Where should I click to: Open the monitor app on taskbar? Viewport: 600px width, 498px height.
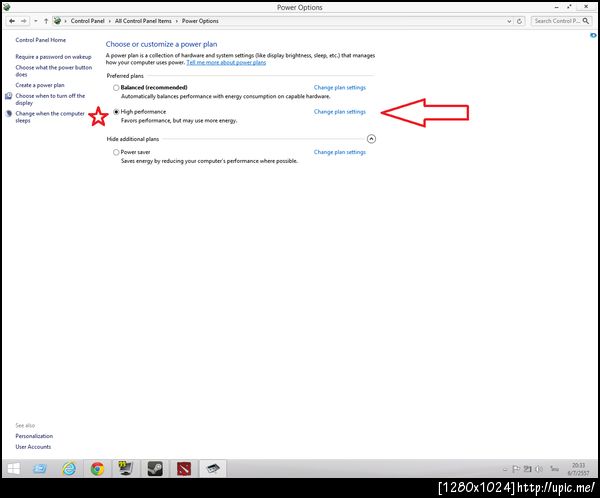126,469
